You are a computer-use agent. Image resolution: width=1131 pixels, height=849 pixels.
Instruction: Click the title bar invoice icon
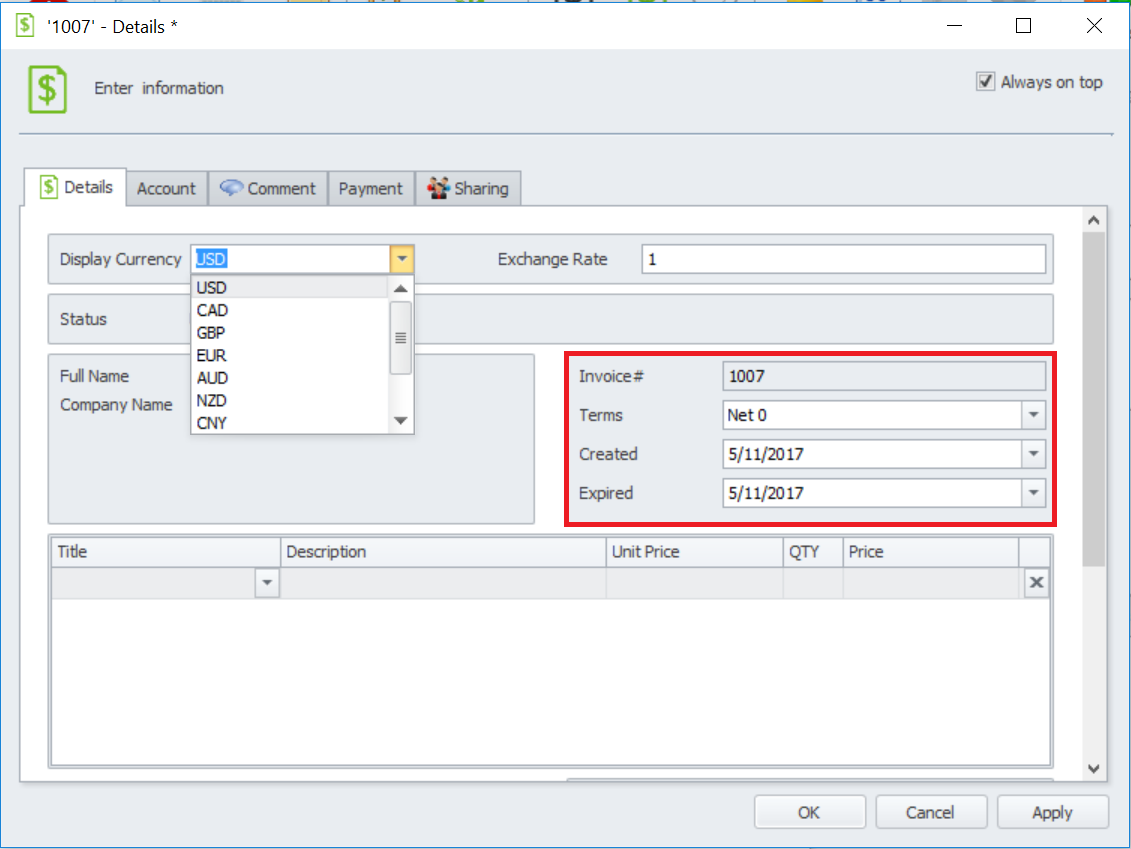pyautogui.click(x=25, y=26)
